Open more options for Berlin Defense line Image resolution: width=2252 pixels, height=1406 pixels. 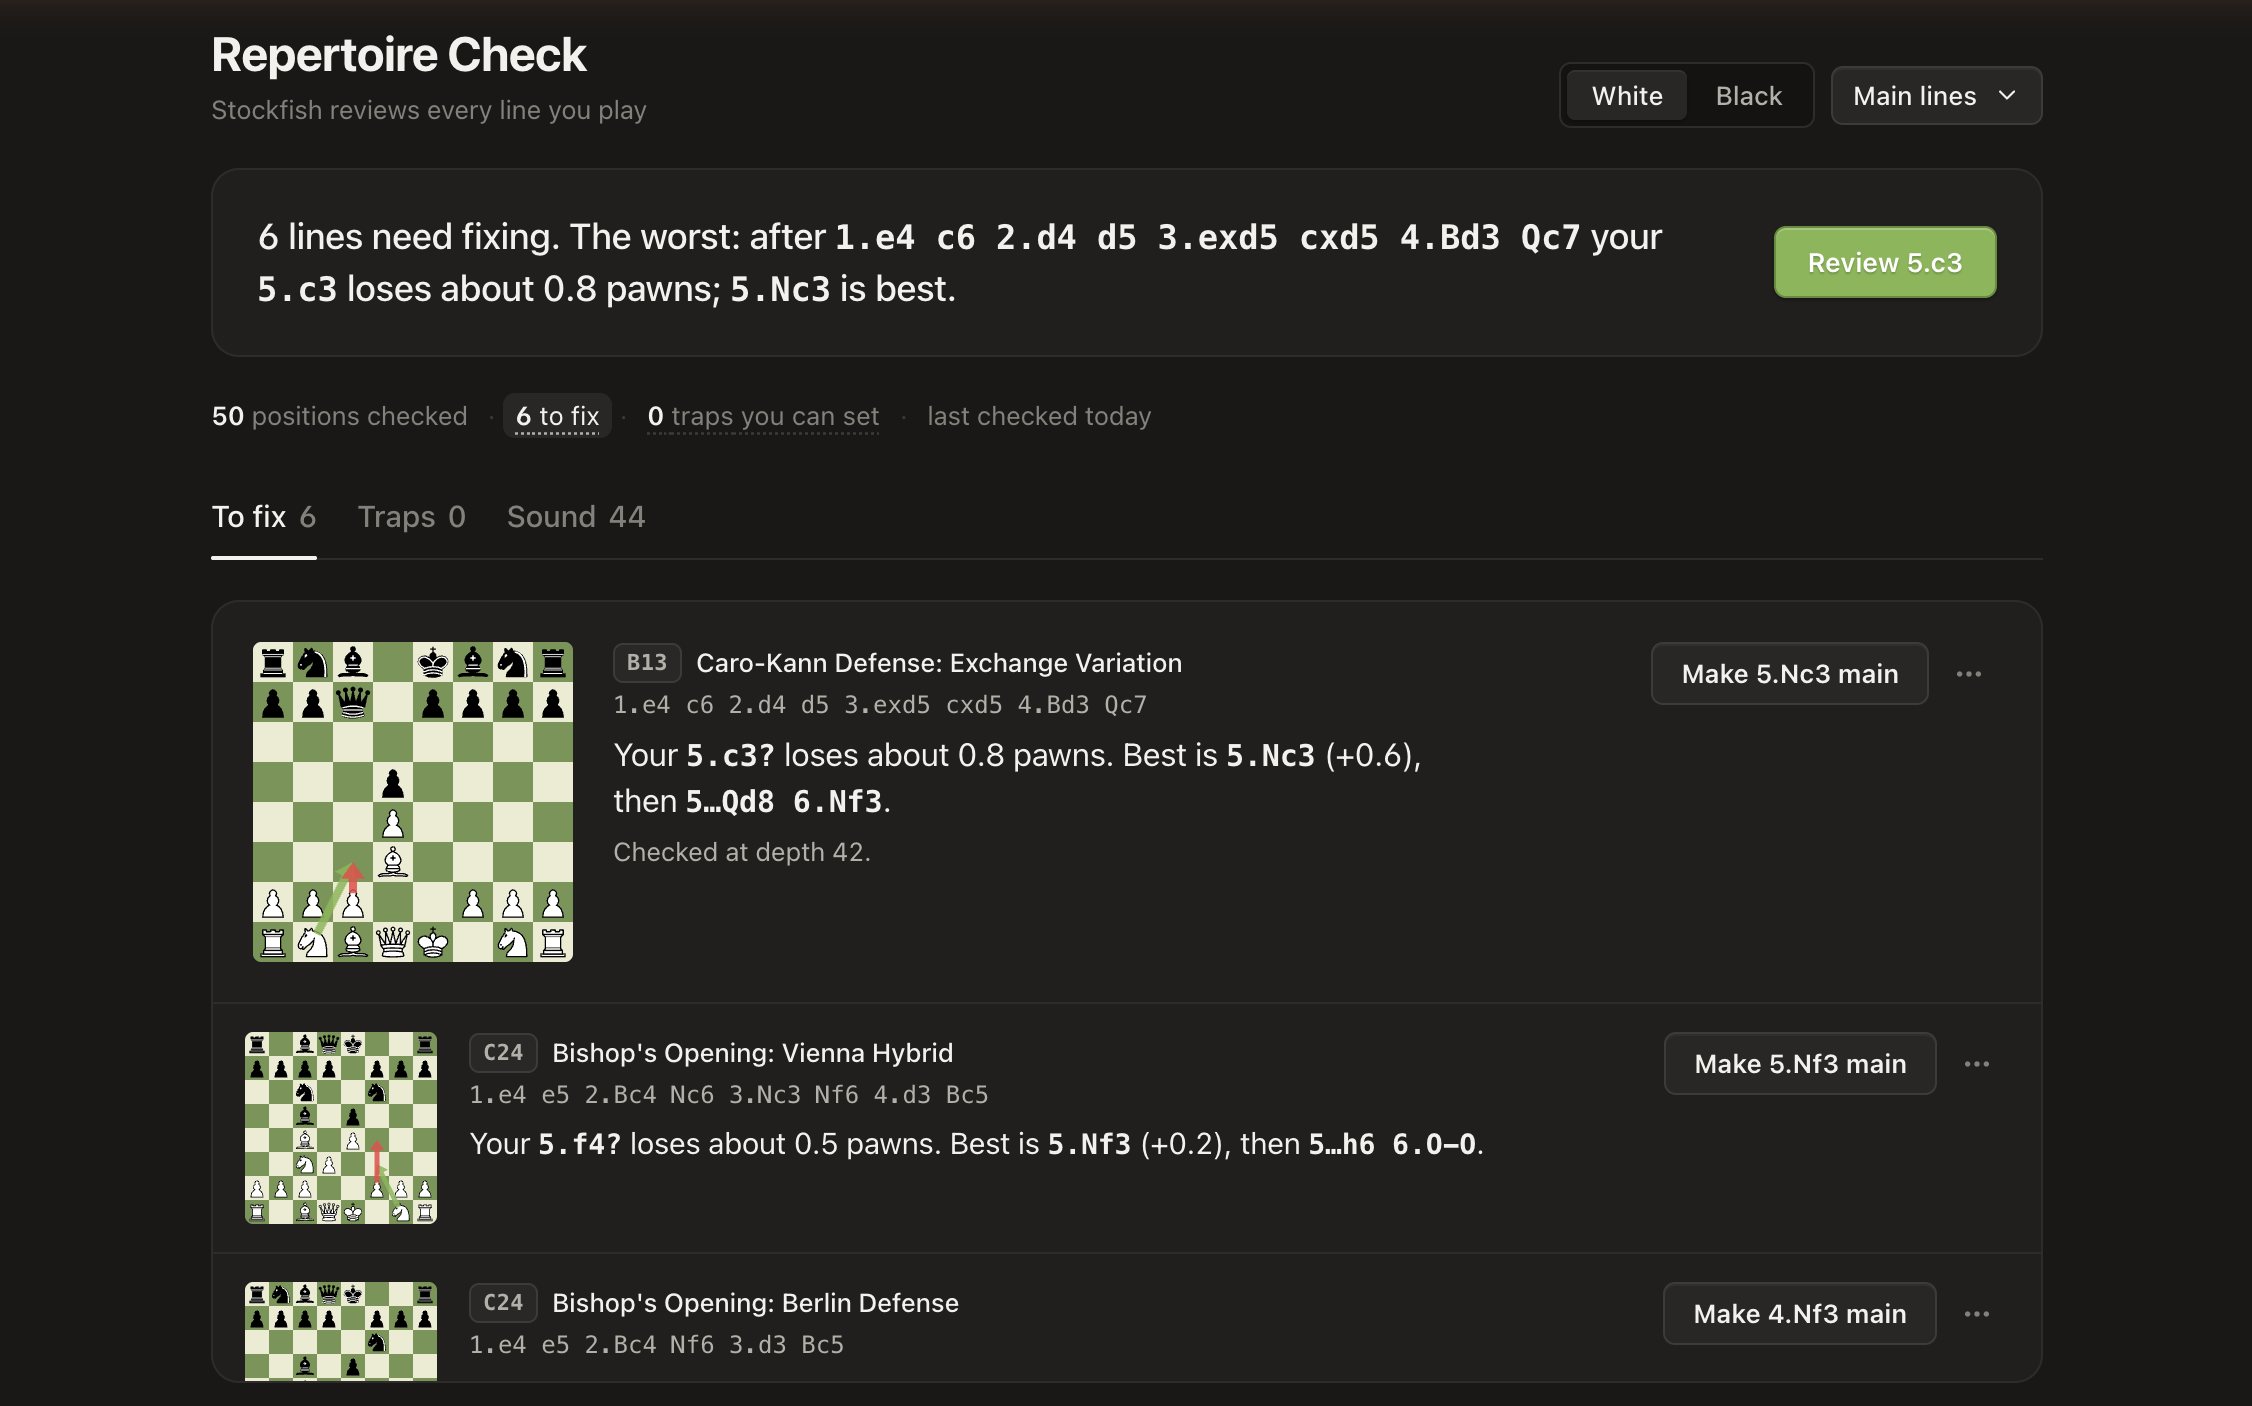pyautogui.click(x=1976, y=1314)
